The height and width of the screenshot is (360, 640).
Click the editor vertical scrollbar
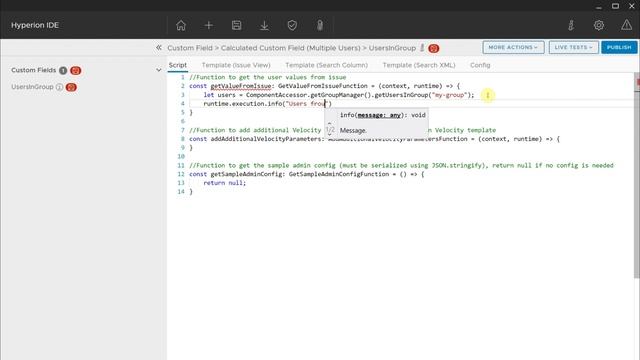(x=637, y=176)
